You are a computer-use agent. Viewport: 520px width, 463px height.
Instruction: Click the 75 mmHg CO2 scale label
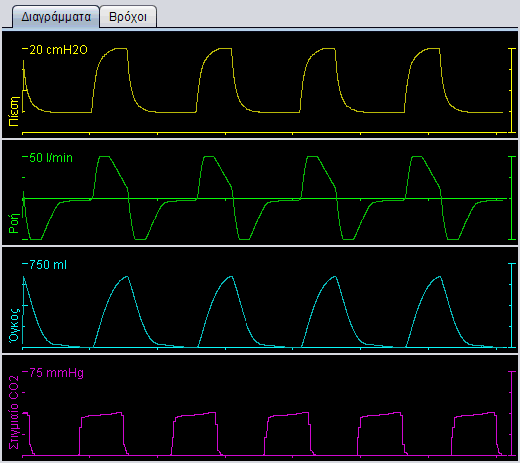[x=56, y=373]
